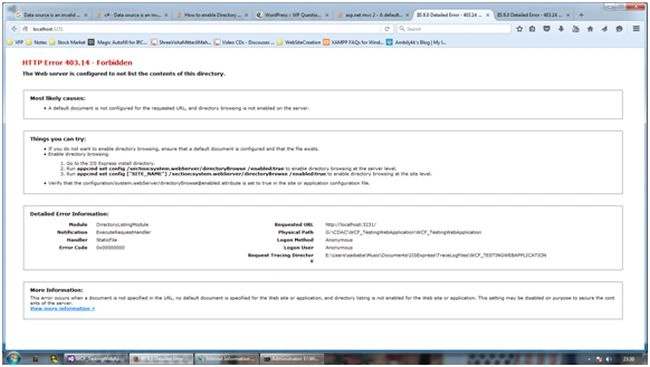Click the volume icon in system tray
This screenshot has width=650, height=367.
608,359
